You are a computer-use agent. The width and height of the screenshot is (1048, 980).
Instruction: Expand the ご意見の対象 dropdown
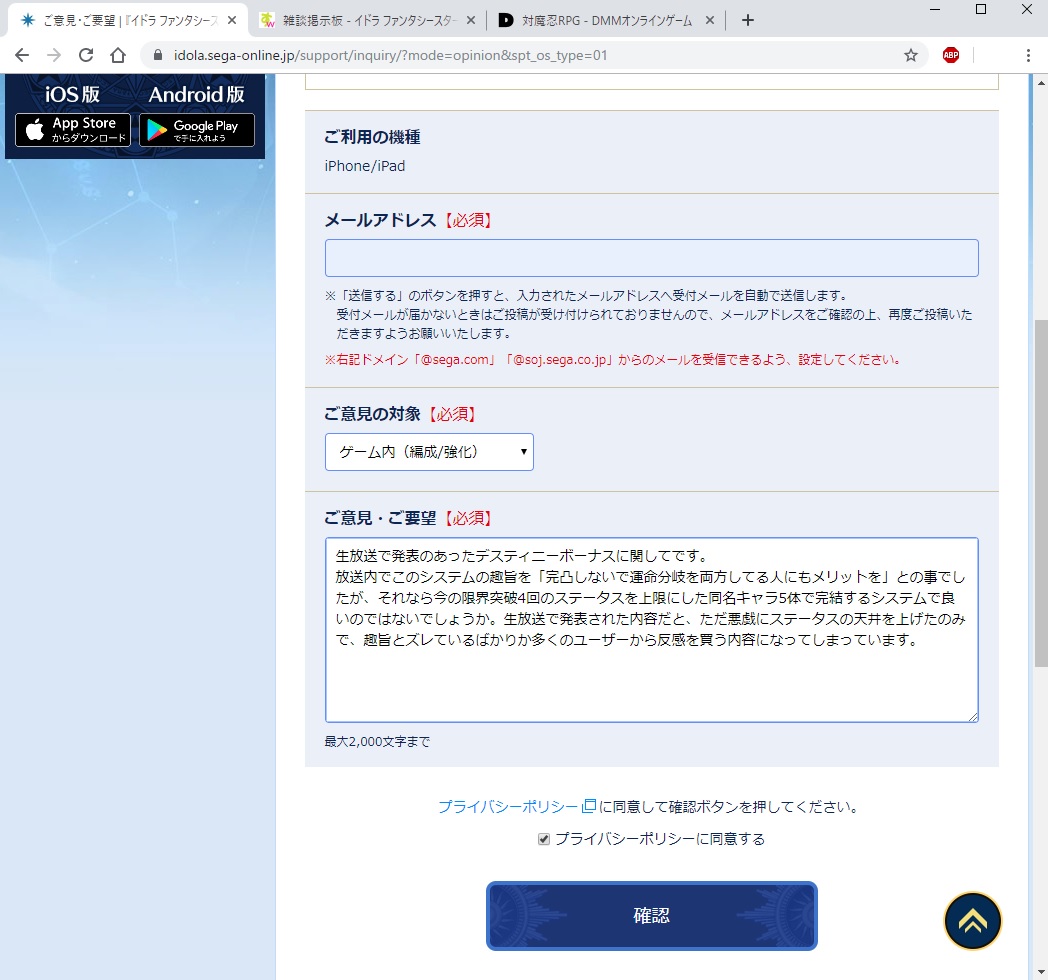pos(429,452)
